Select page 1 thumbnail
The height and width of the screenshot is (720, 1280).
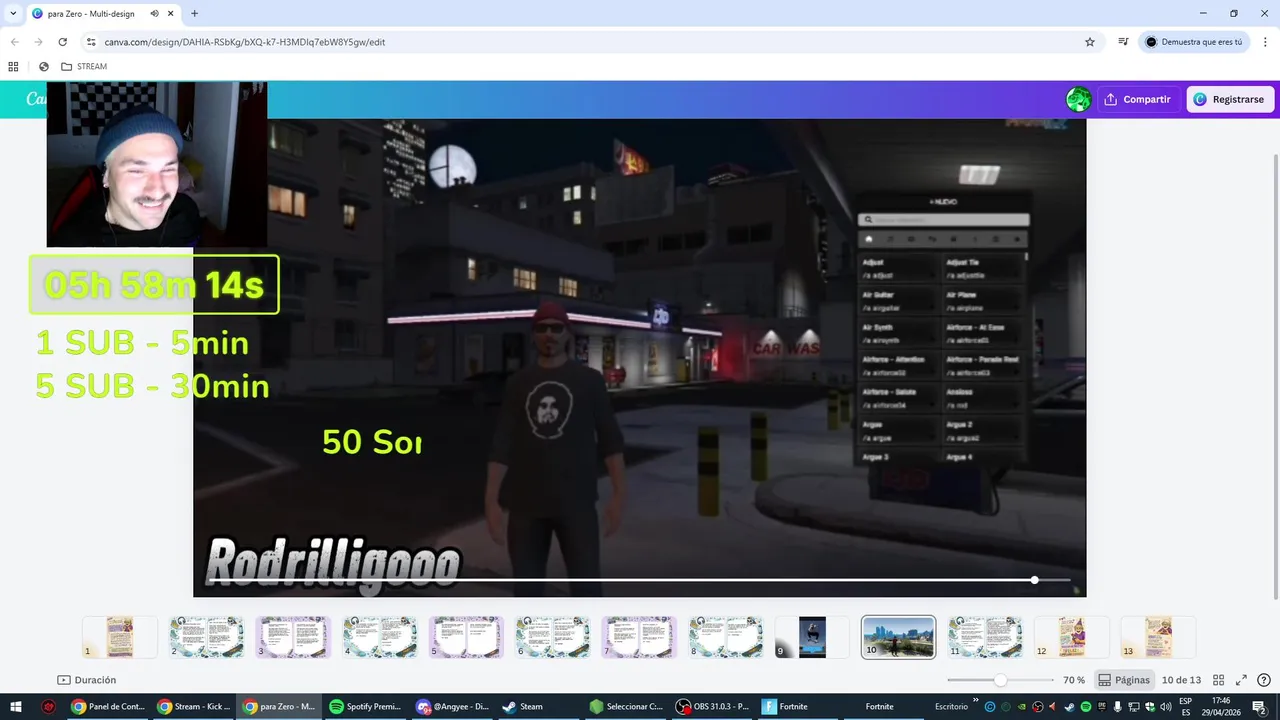(x=120, y=637)
